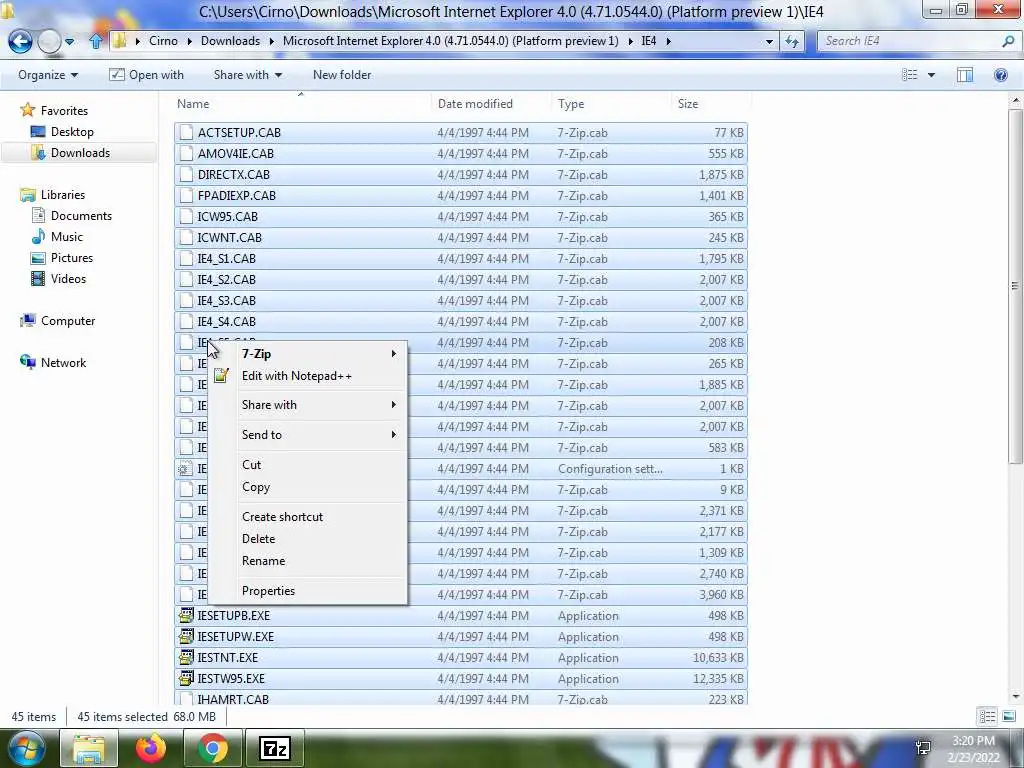Select the IE4_S3.CAB file name
Screen dimensions: 1024x768
[x=227, y=301]
